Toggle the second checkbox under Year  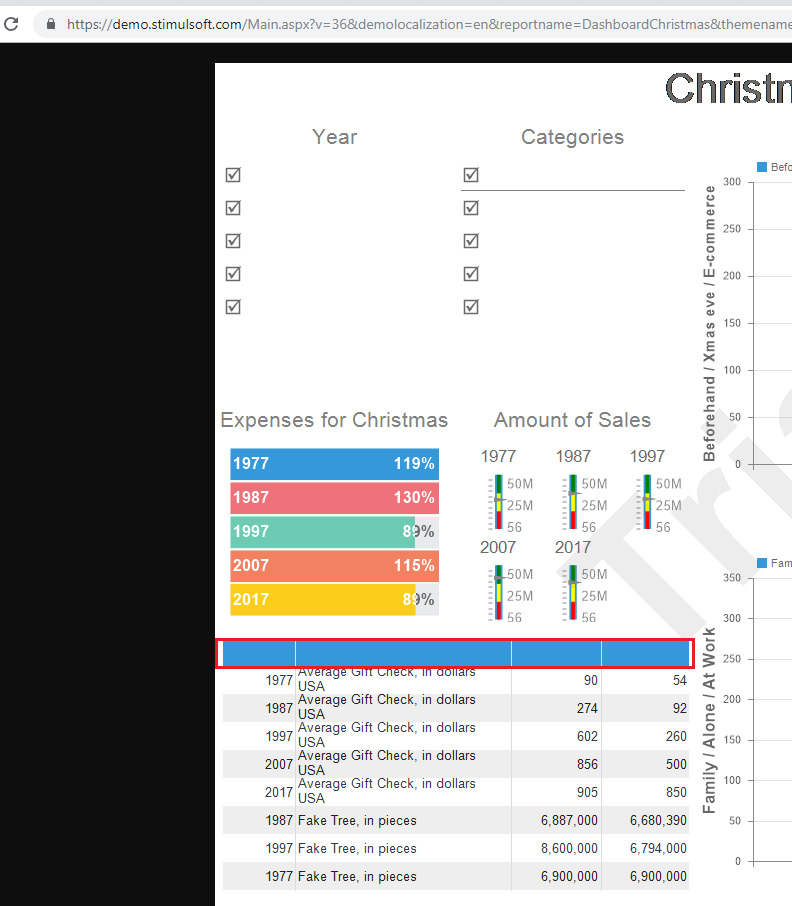(233, 207)
